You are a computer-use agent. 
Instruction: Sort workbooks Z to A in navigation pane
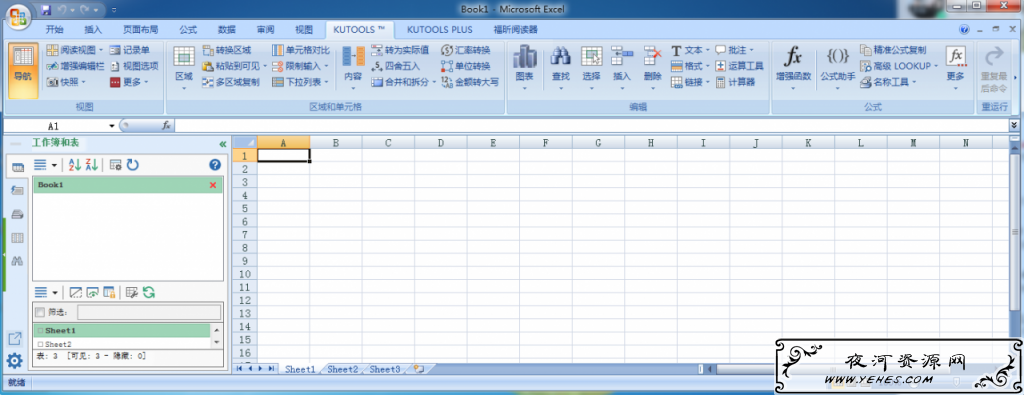(91, 165)
